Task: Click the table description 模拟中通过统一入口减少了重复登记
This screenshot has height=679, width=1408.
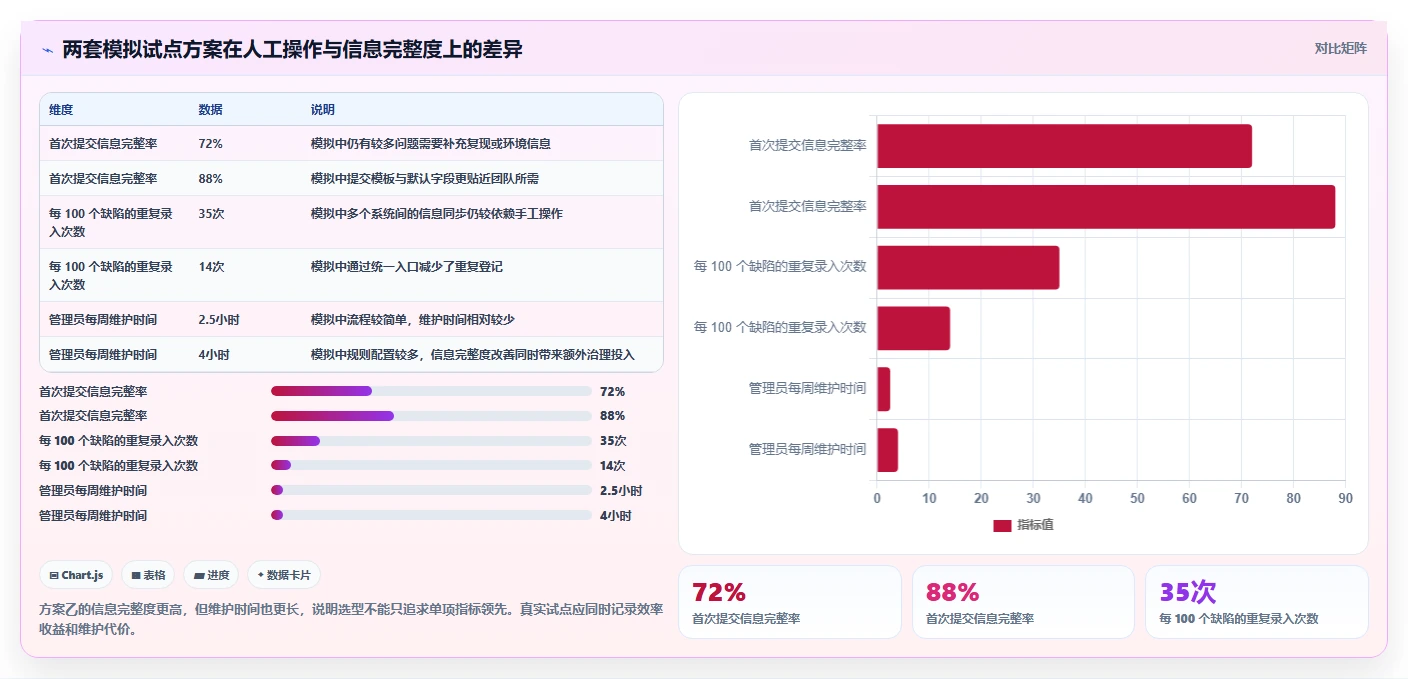Action: [407, 266]
